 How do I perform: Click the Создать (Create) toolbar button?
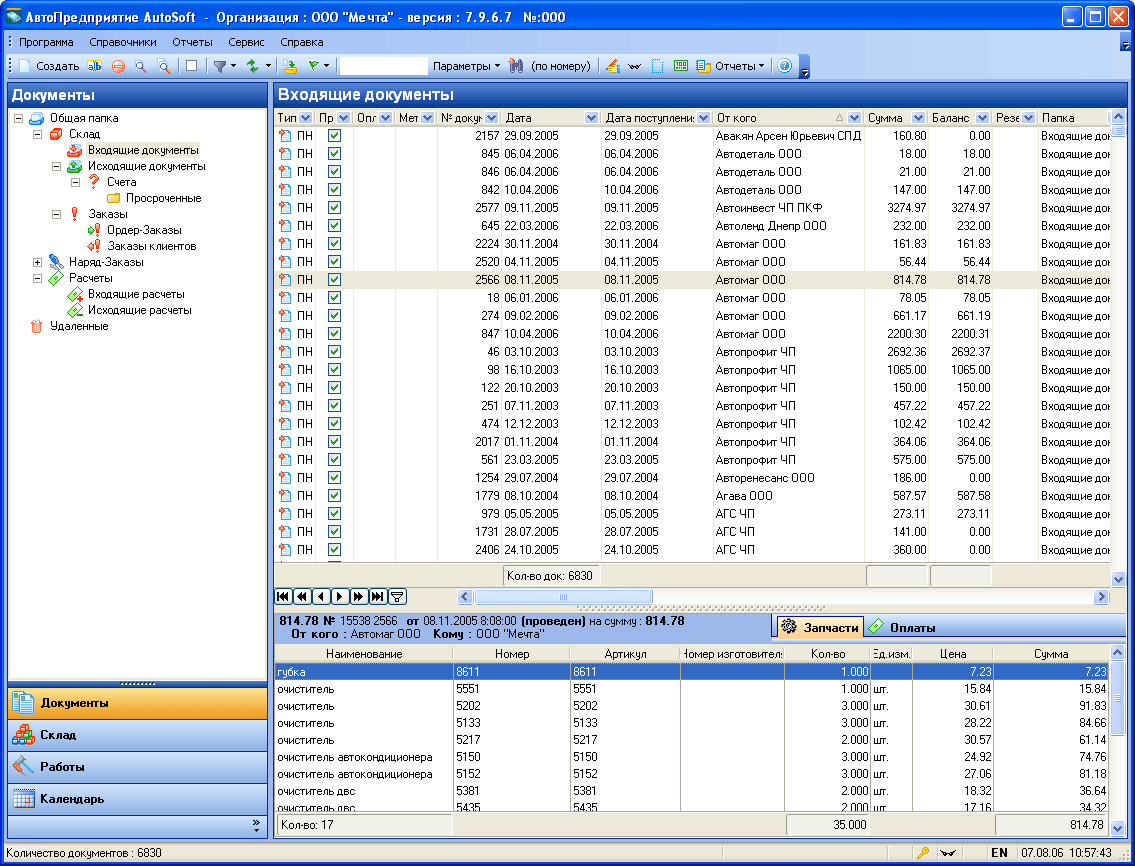click(49, 66)
